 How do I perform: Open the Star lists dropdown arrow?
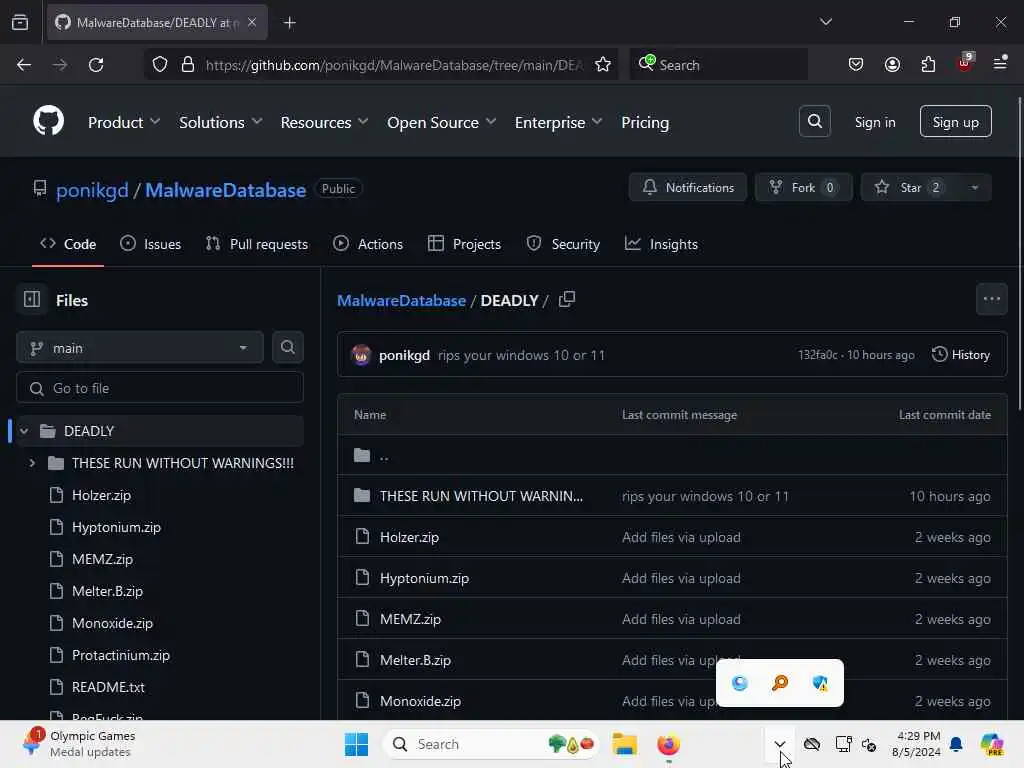click(974, 187)
